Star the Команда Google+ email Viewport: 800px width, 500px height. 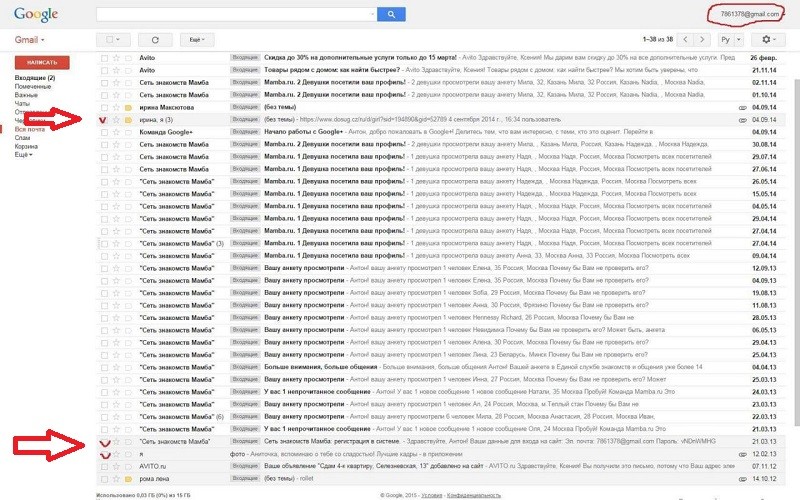pyautogui.click(x=116, y=132)
